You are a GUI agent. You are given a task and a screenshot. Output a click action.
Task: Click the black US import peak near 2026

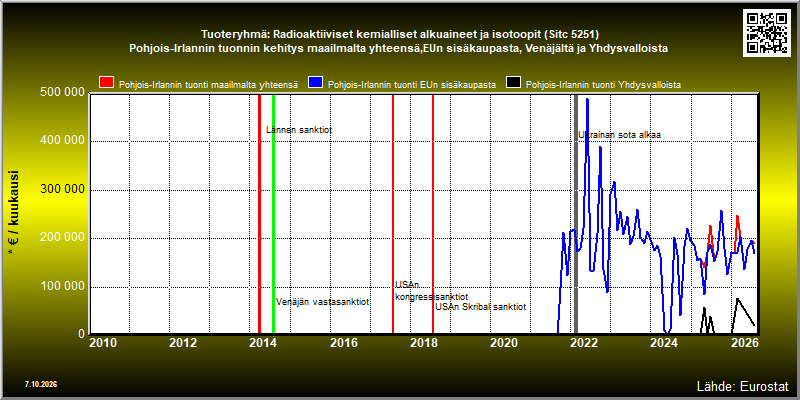(737, 299)
